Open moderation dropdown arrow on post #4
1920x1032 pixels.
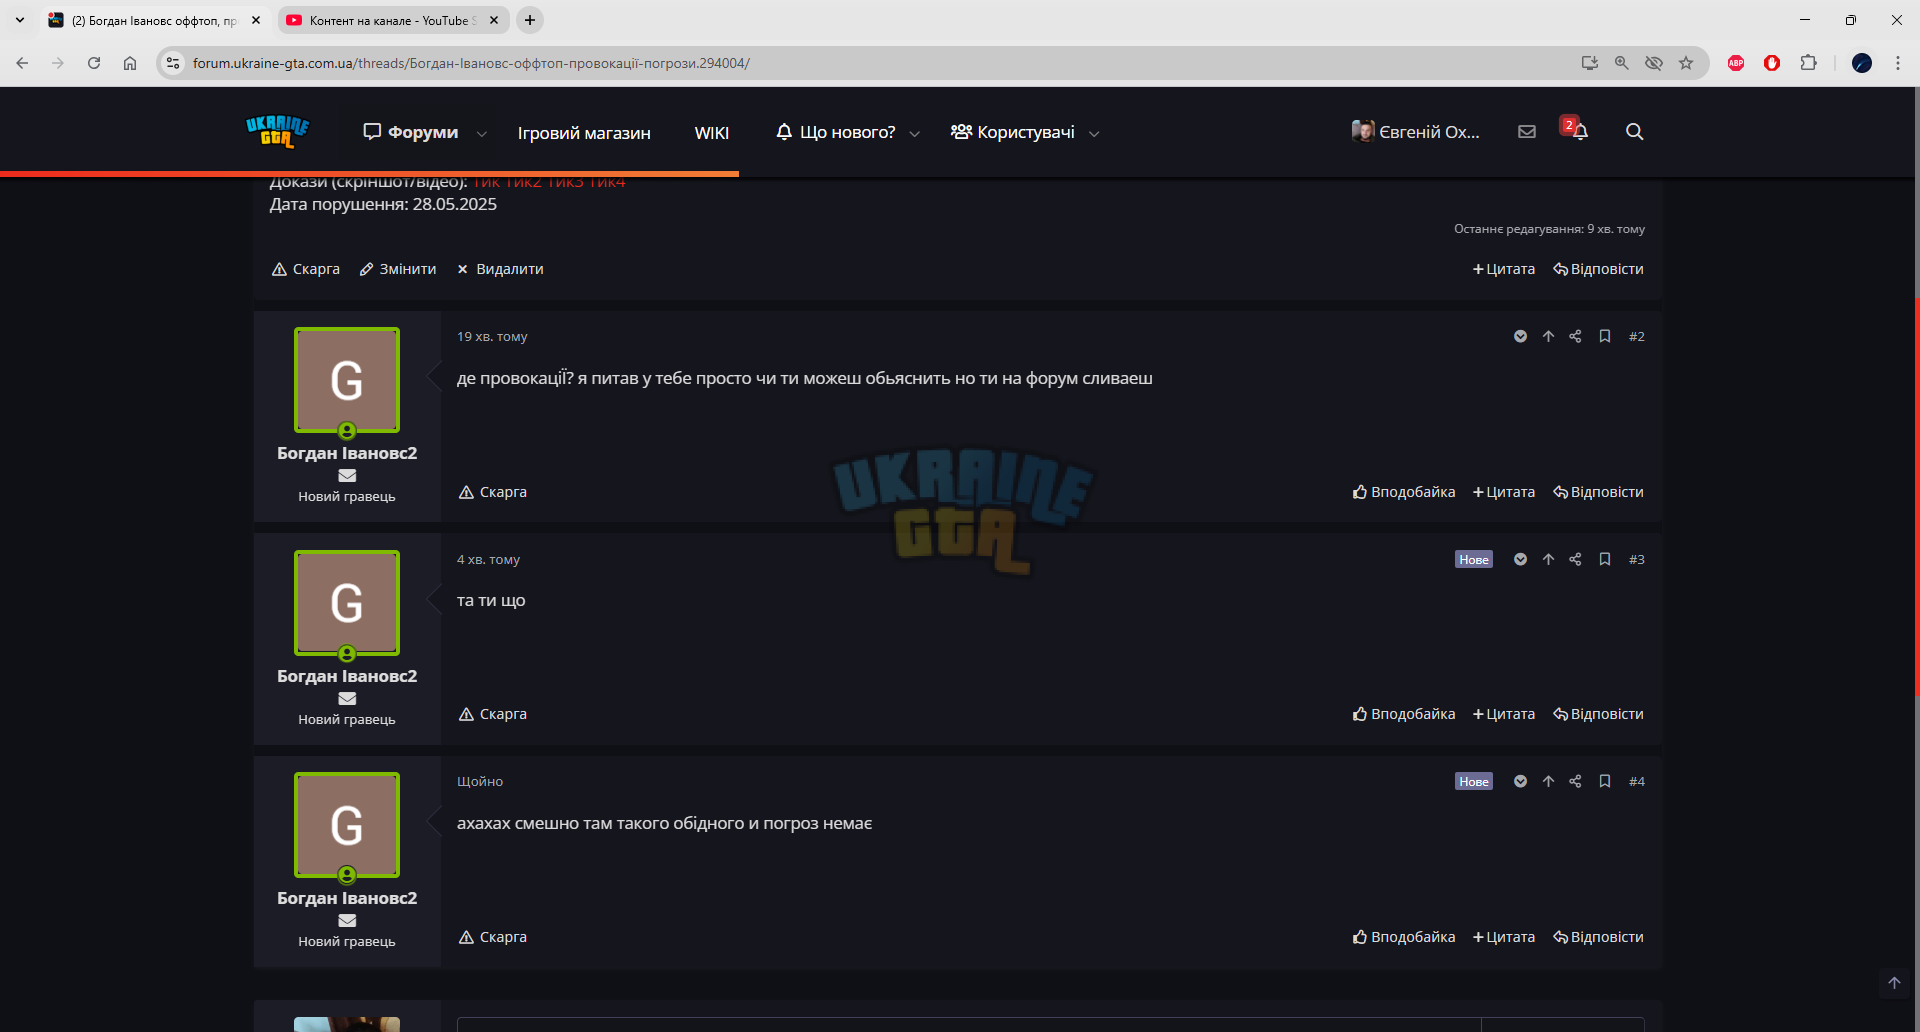[x=1520, y=781]
